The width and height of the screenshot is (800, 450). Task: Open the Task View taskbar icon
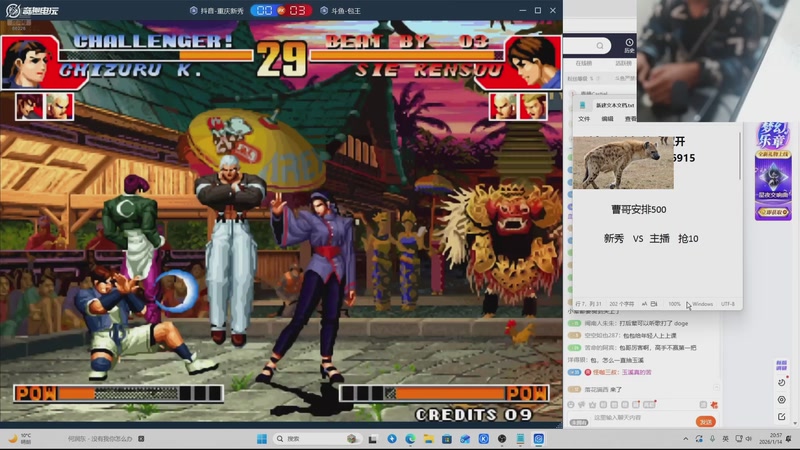[373, 439]
